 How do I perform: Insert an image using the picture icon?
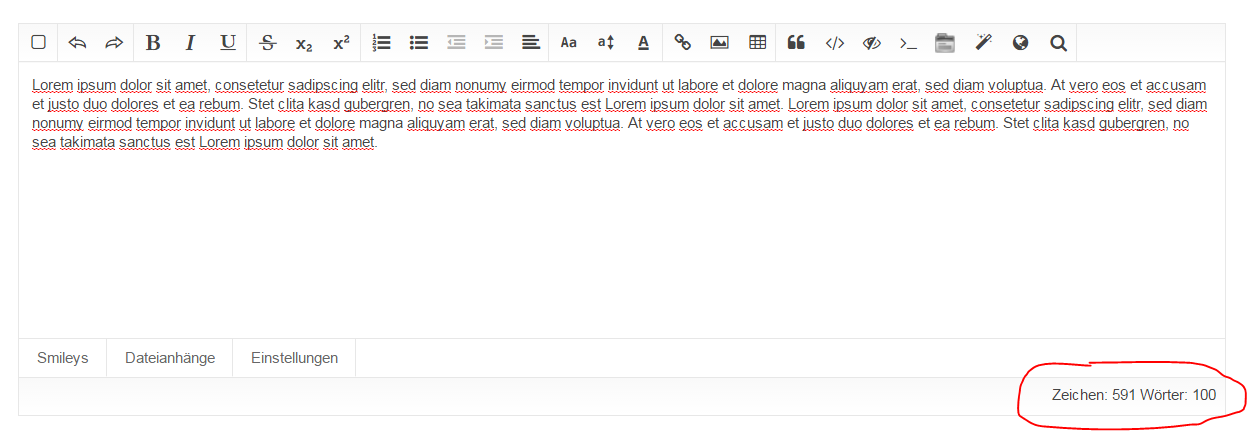click(x=719, y=42)
